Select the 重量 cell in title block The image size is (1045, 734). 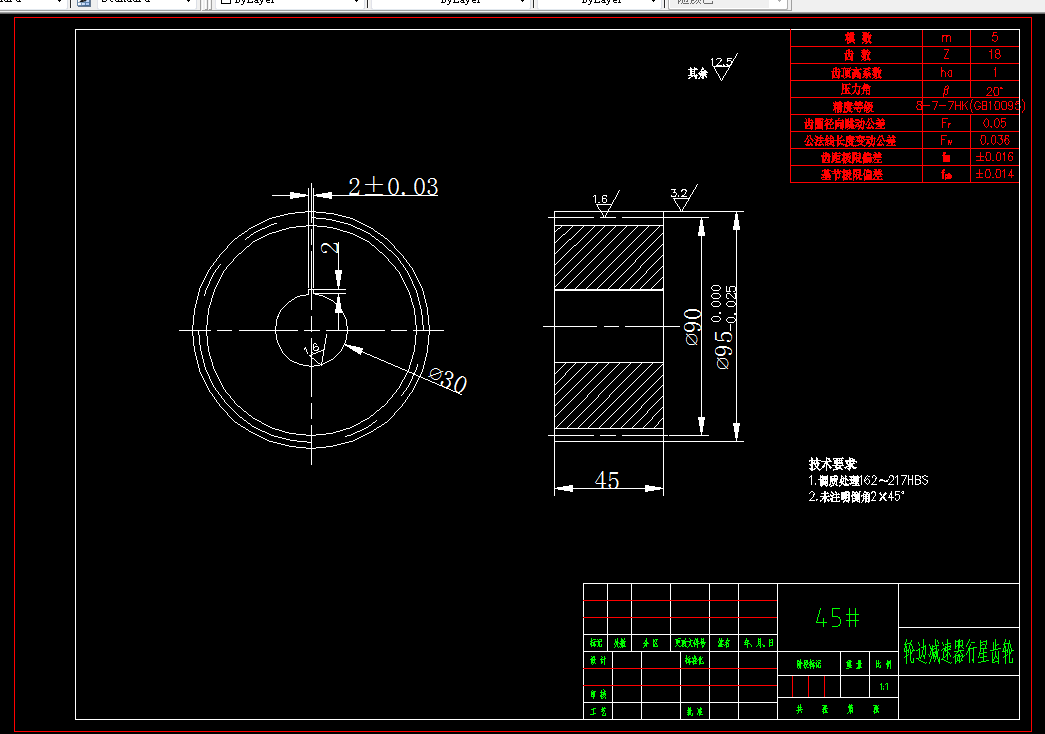click(x=854, y=665)
